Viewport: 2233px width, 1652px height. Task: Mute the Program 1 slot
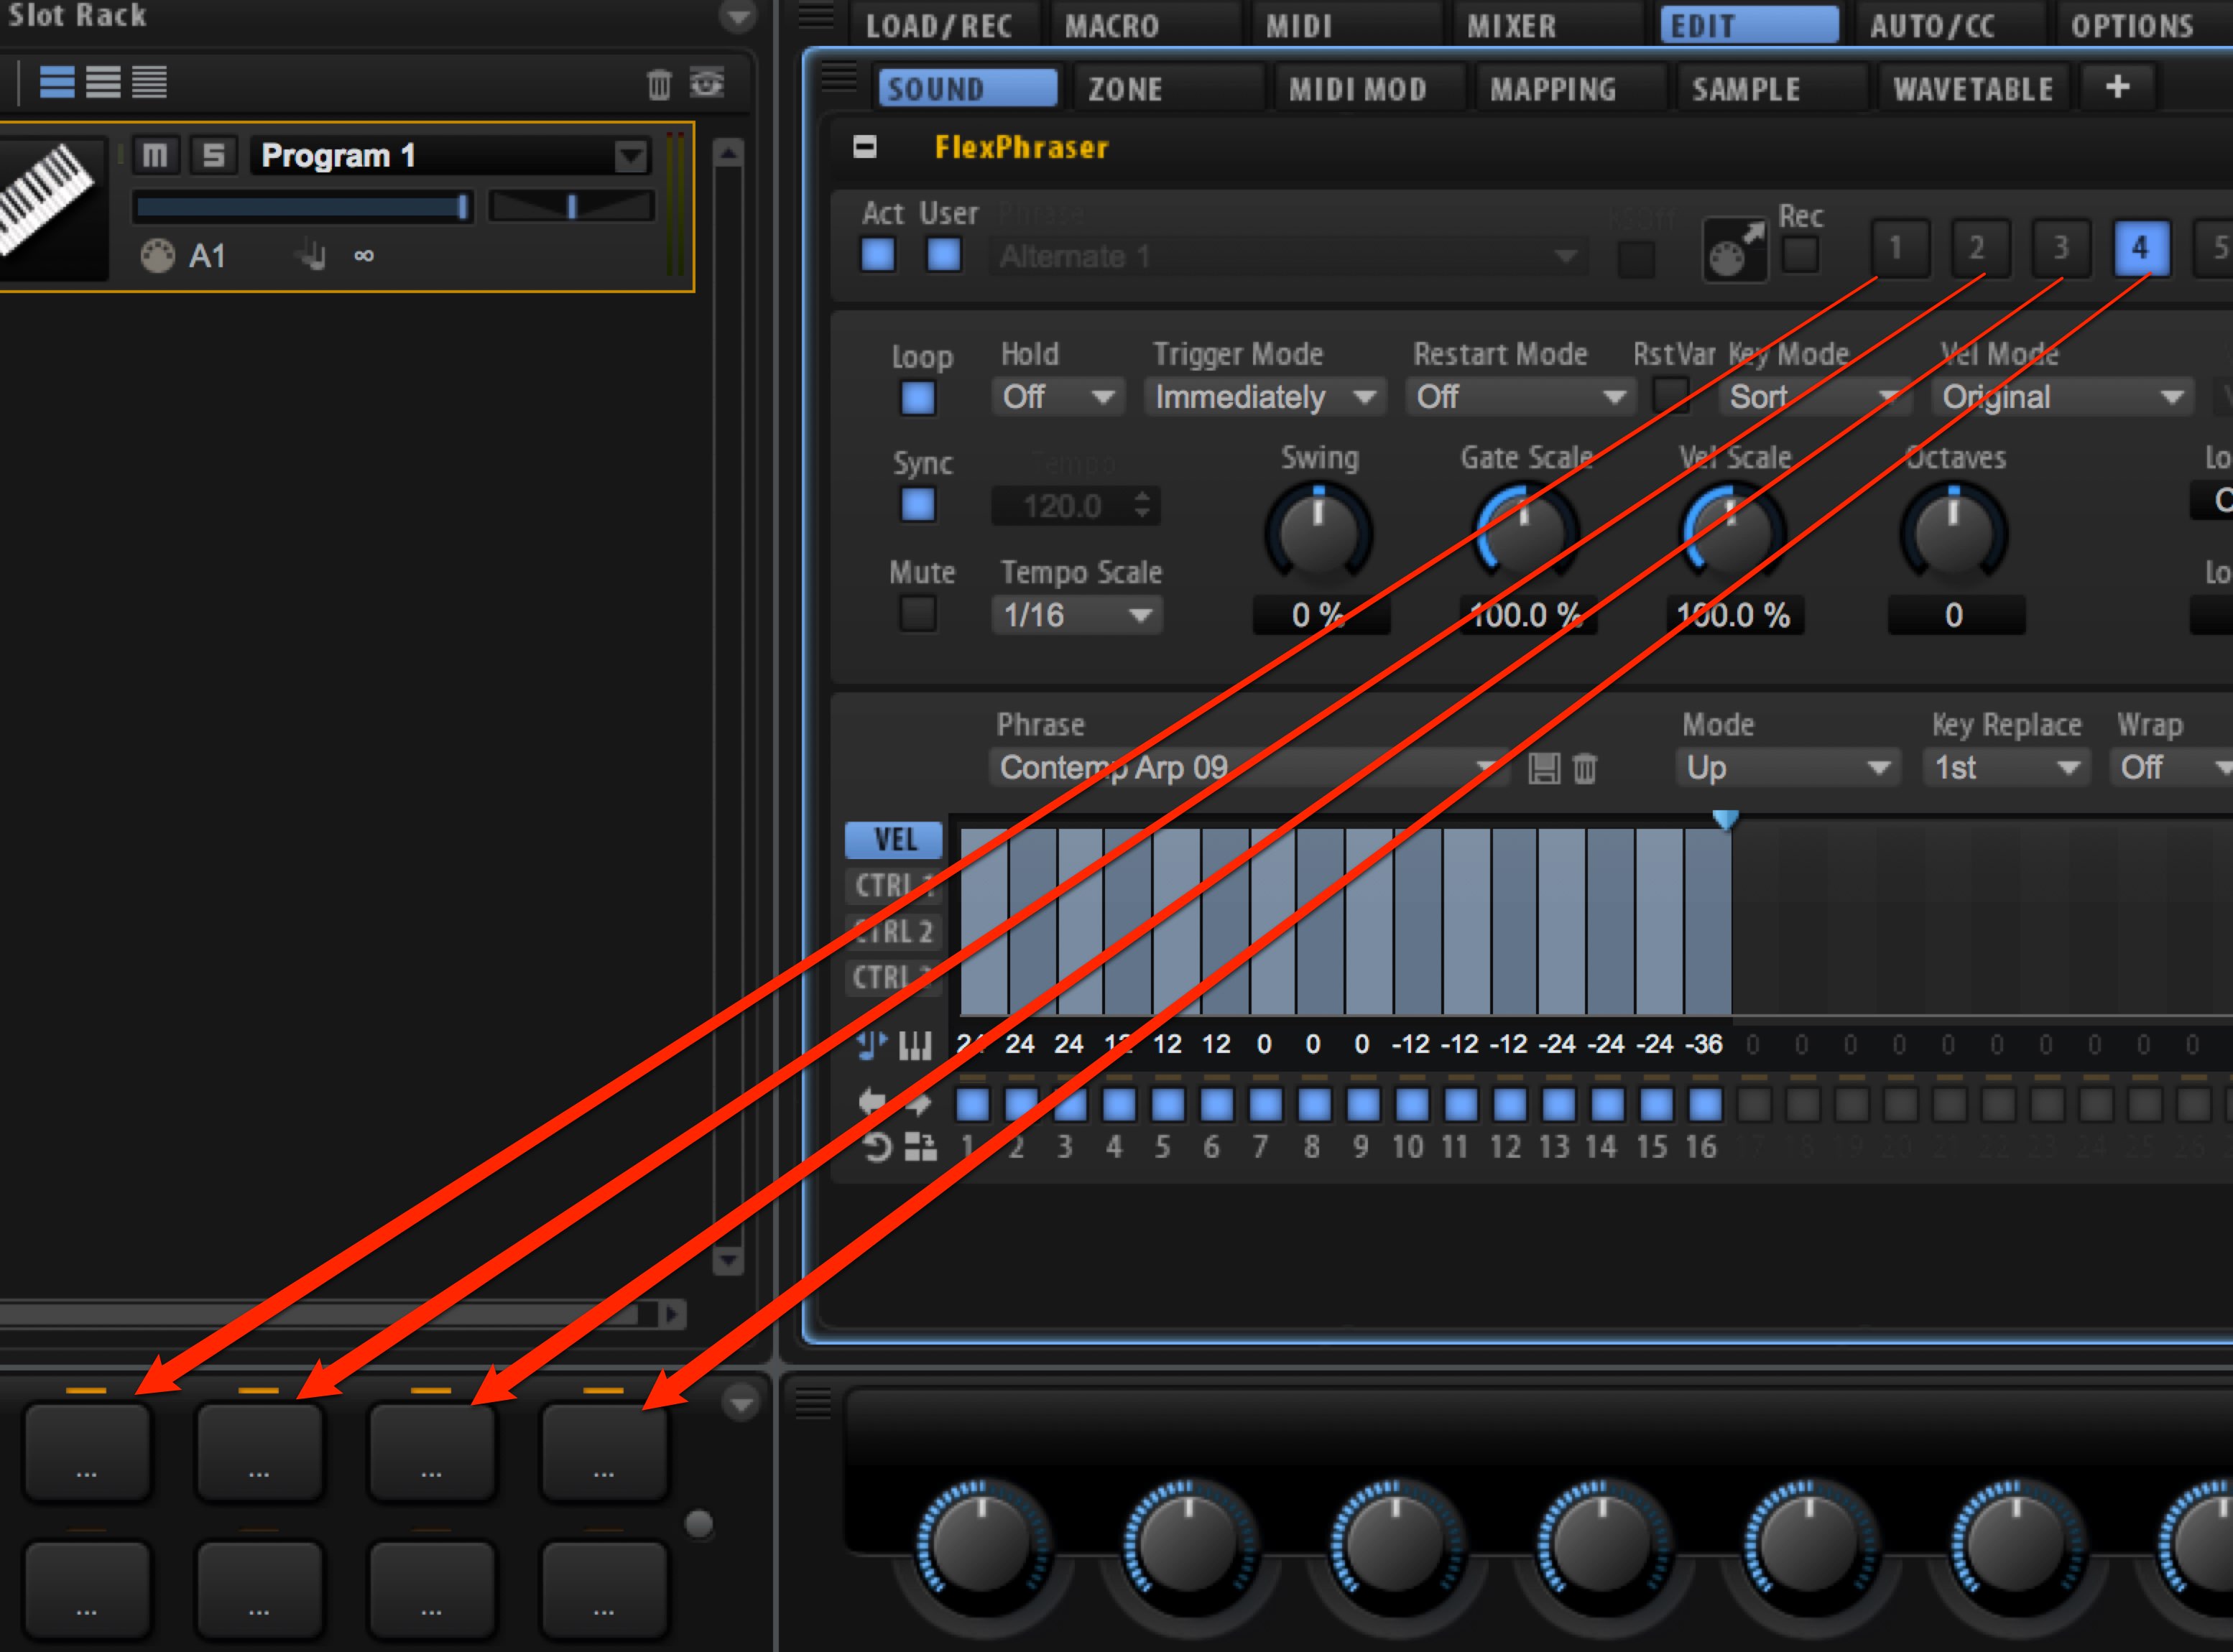pos(155,155)
